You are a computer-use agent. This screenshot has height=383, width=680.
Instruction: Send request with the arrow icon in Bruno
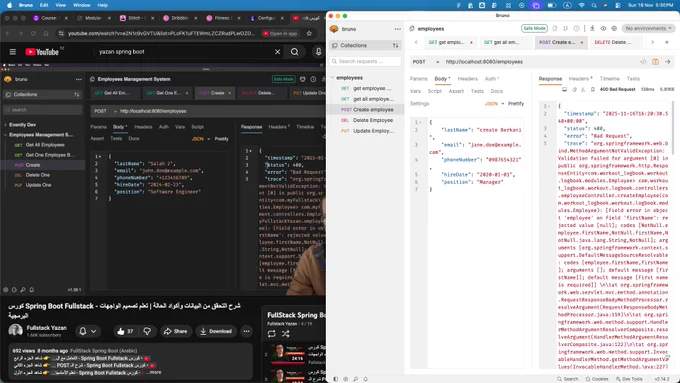coord(667,62)
